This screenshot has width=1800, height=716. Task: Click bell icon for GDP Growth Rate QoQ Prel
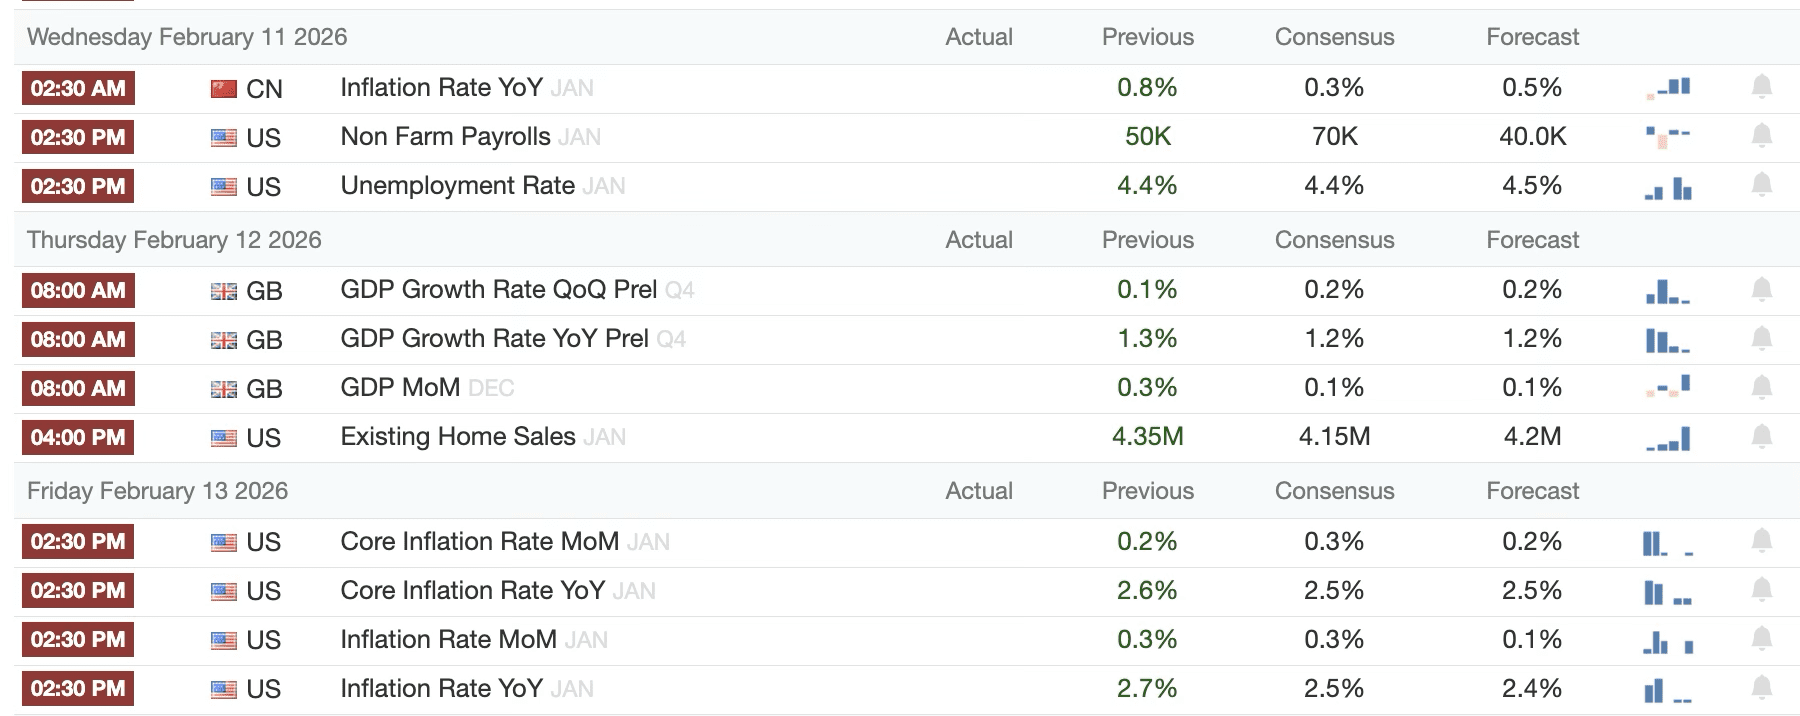tap(1762, 290)
